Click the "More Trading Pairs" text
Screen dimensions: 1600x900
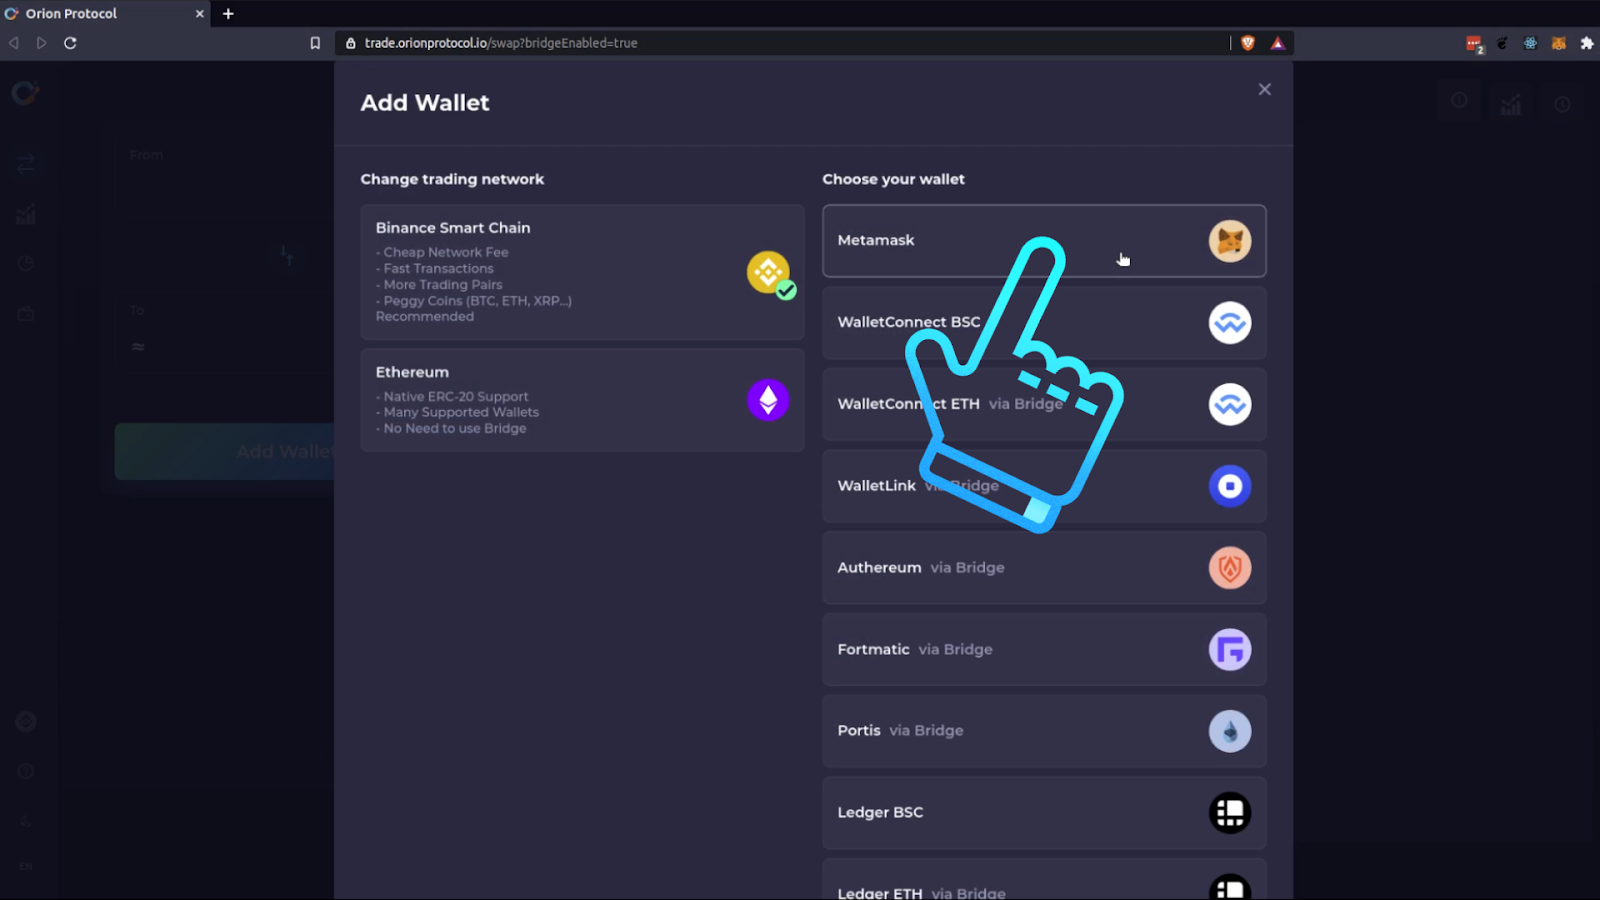click(x=443, y=285)
